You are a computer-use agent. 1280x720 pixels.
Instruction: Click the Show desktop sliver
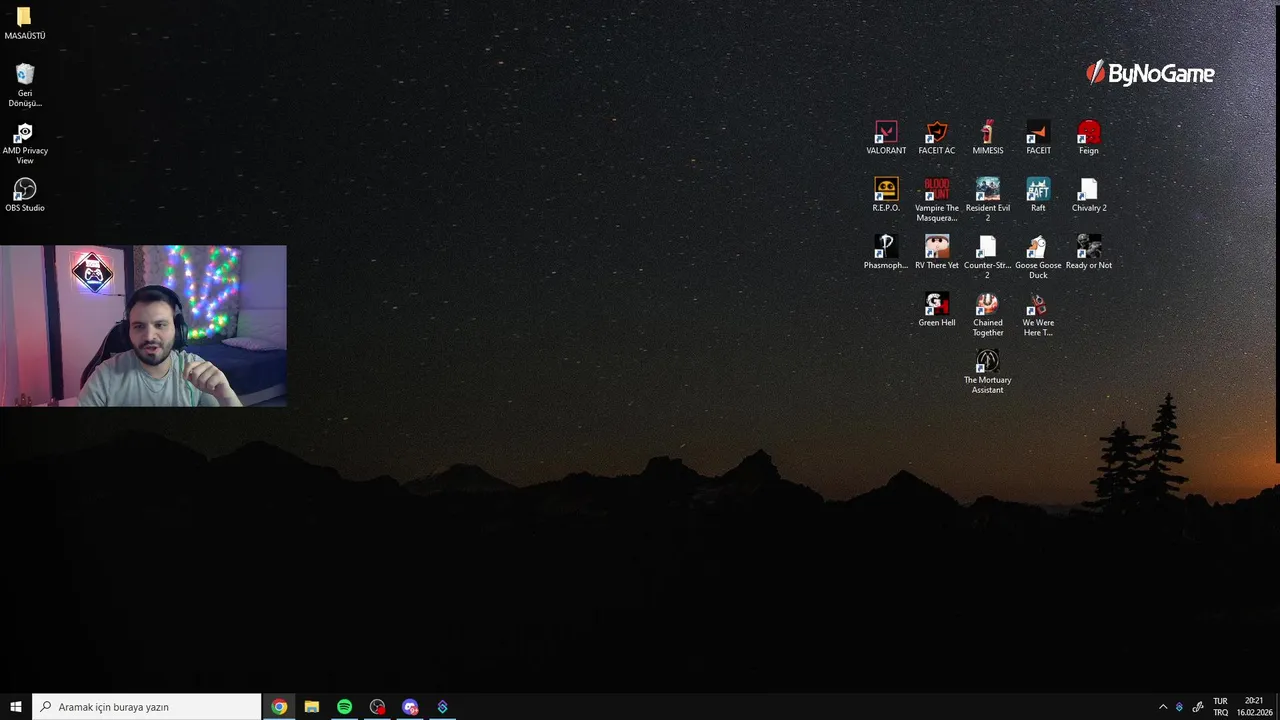[x=1277, y=707]
